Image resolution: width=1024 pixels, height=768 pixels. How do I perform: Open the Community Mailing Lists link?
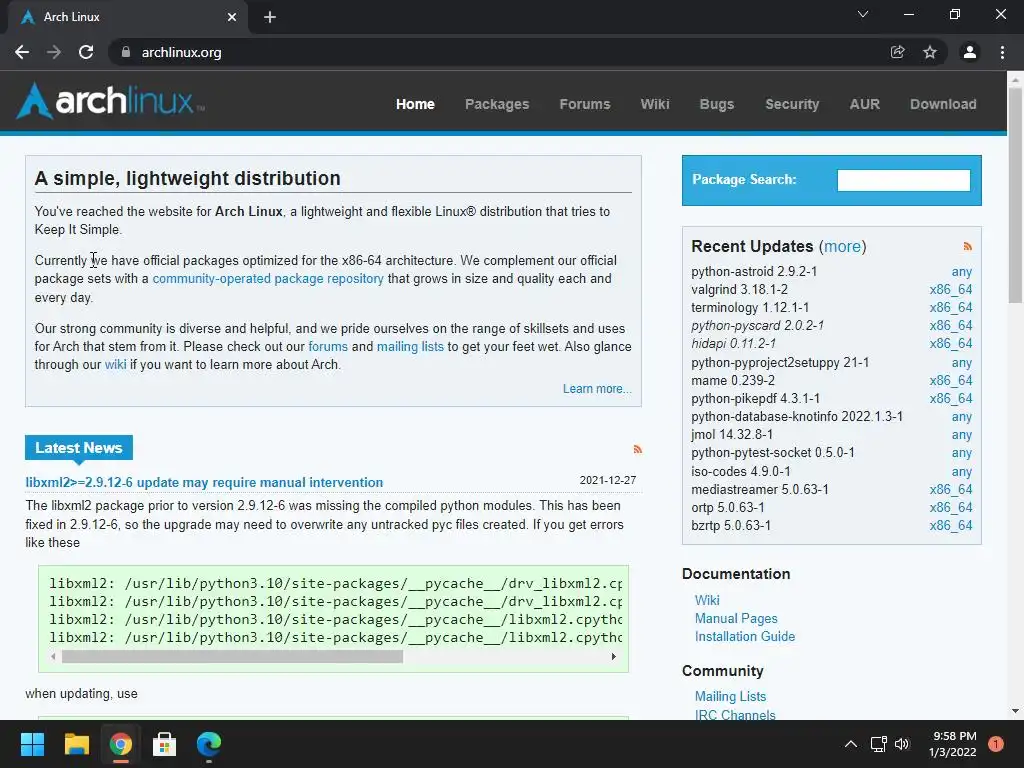pyautogui.click(x=730, y=697)
